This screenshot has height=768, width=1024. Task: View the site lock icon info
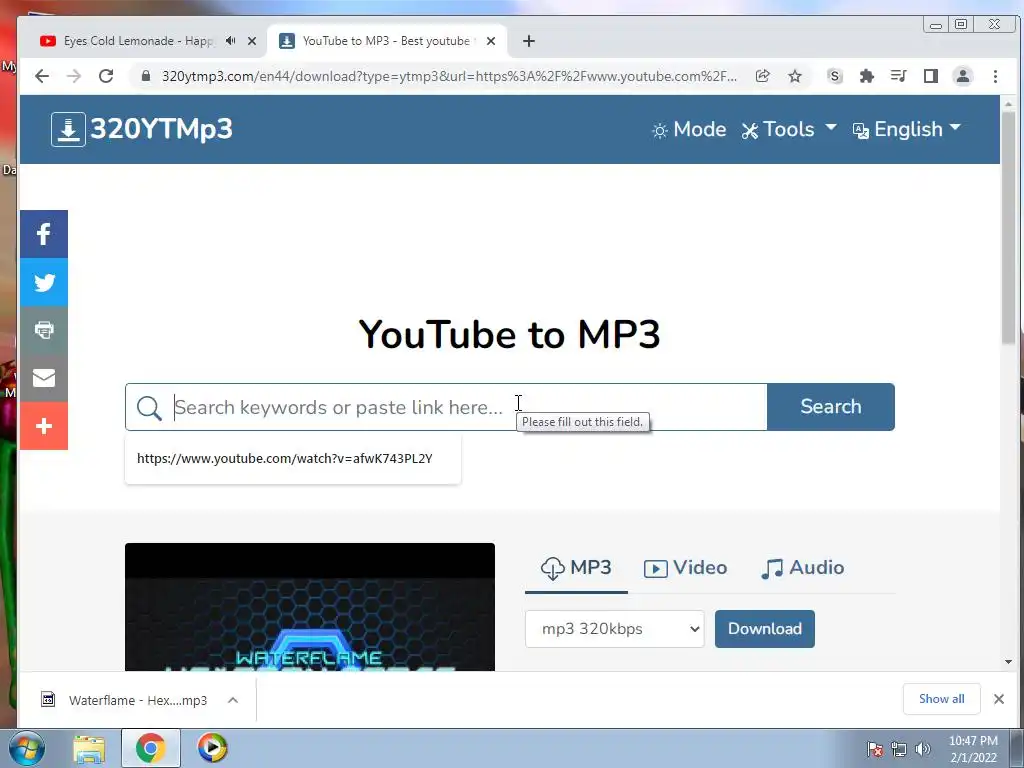146,76
